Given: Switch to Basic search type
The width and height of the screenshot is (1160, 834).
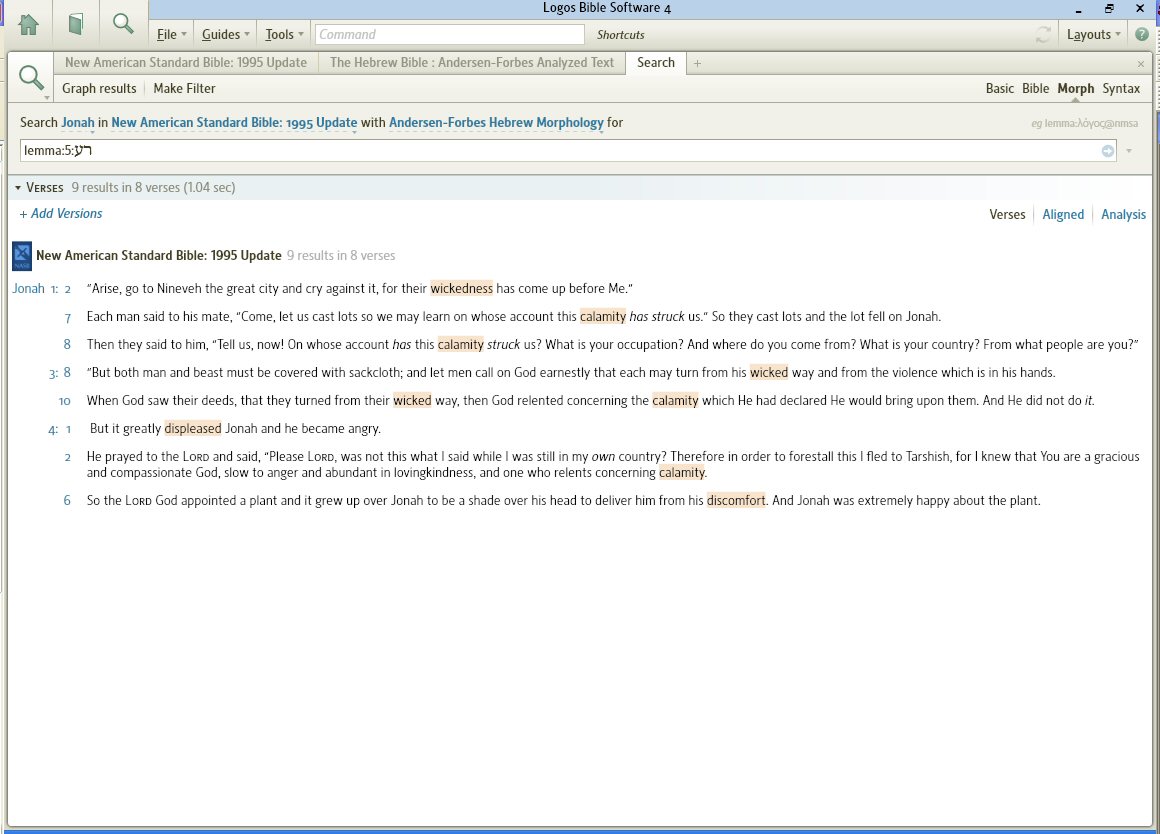Looking at the screenshot, I should 999,88.
